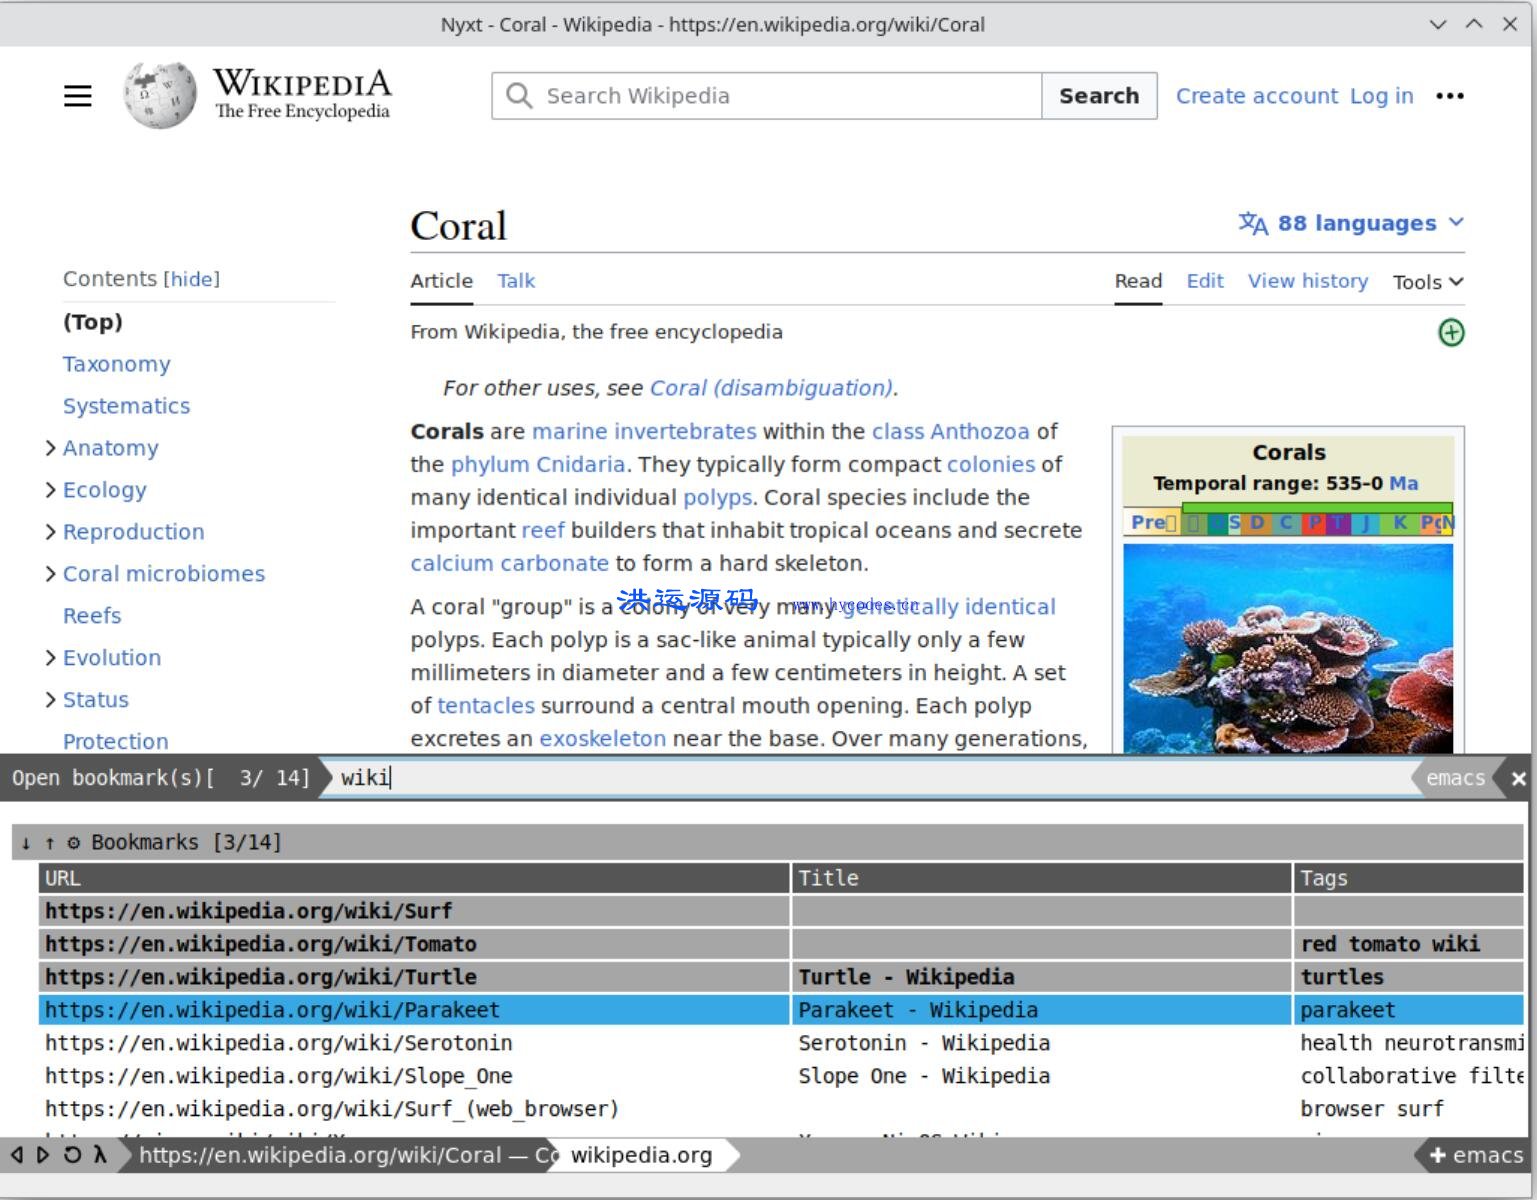
Task: Click the bookmarks source settings gear icon
Action: tap(73, 843)
